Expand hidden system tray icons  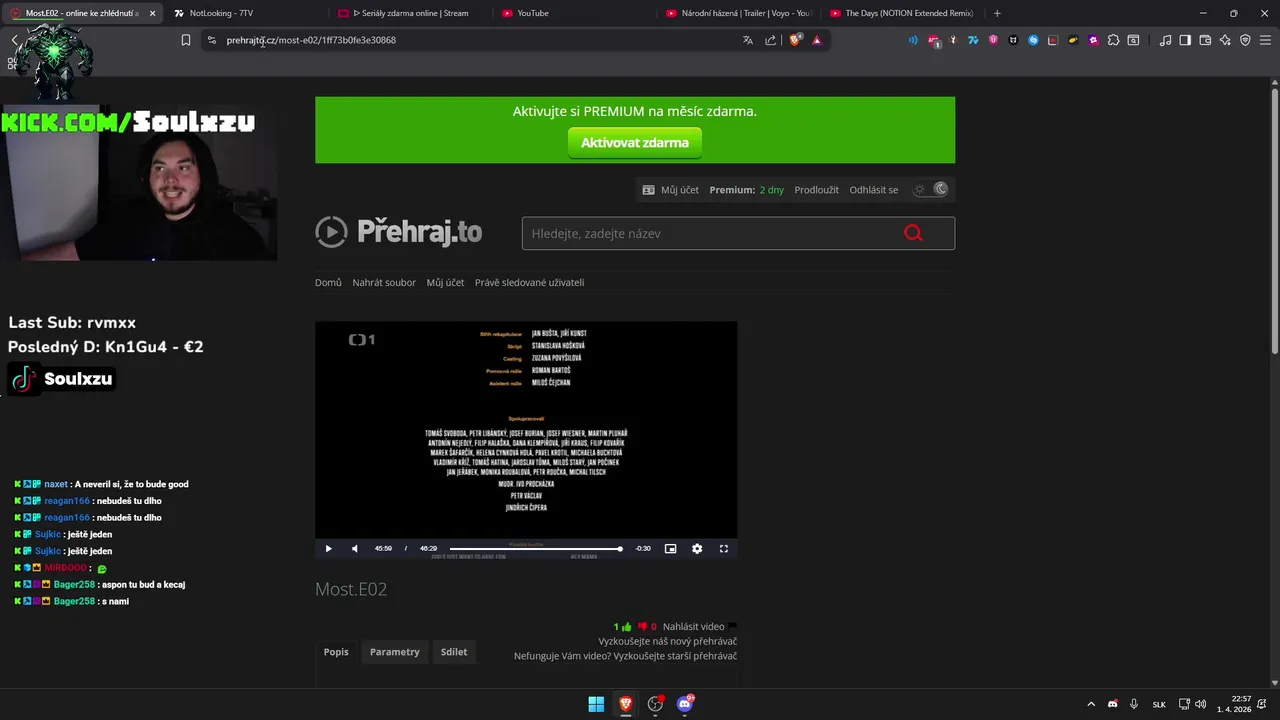click(1091, 704)
